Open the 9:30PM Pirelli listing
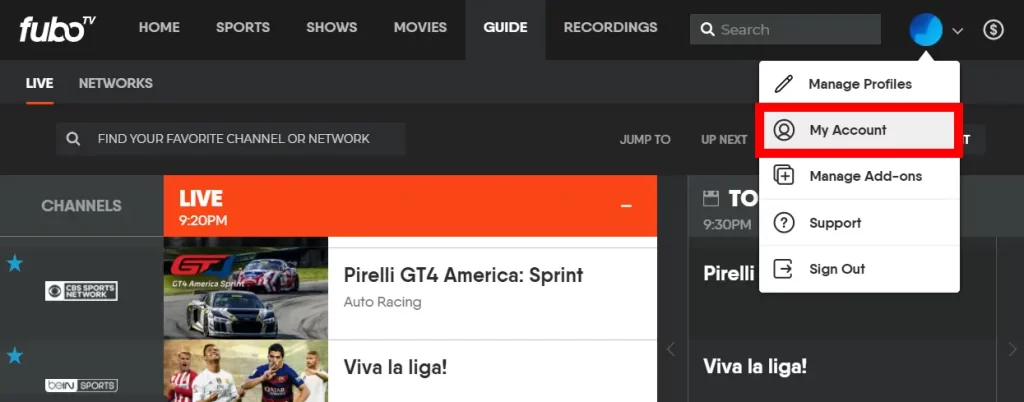 728,273
